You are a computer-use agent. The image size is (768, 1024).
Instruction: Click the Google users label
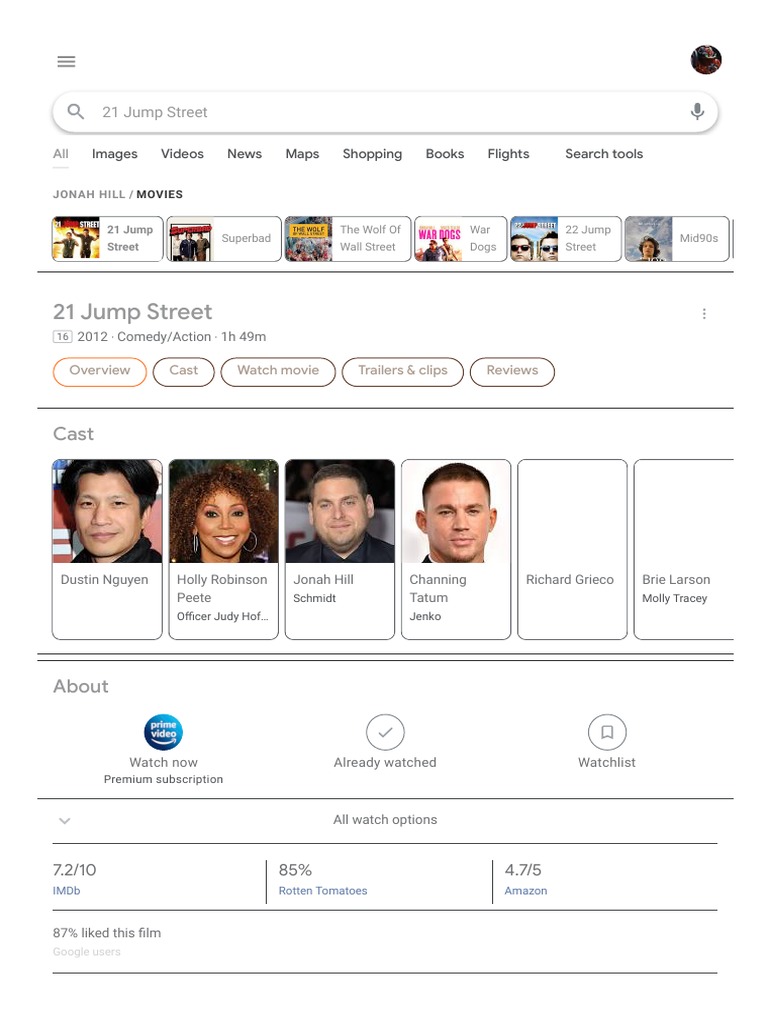[x=87, y=952]
